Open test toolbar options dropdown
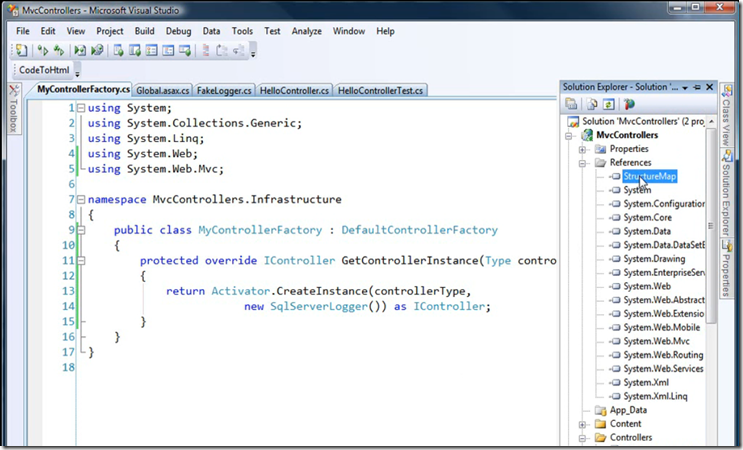This screenshot has width=743, height=450. point(253,51)
